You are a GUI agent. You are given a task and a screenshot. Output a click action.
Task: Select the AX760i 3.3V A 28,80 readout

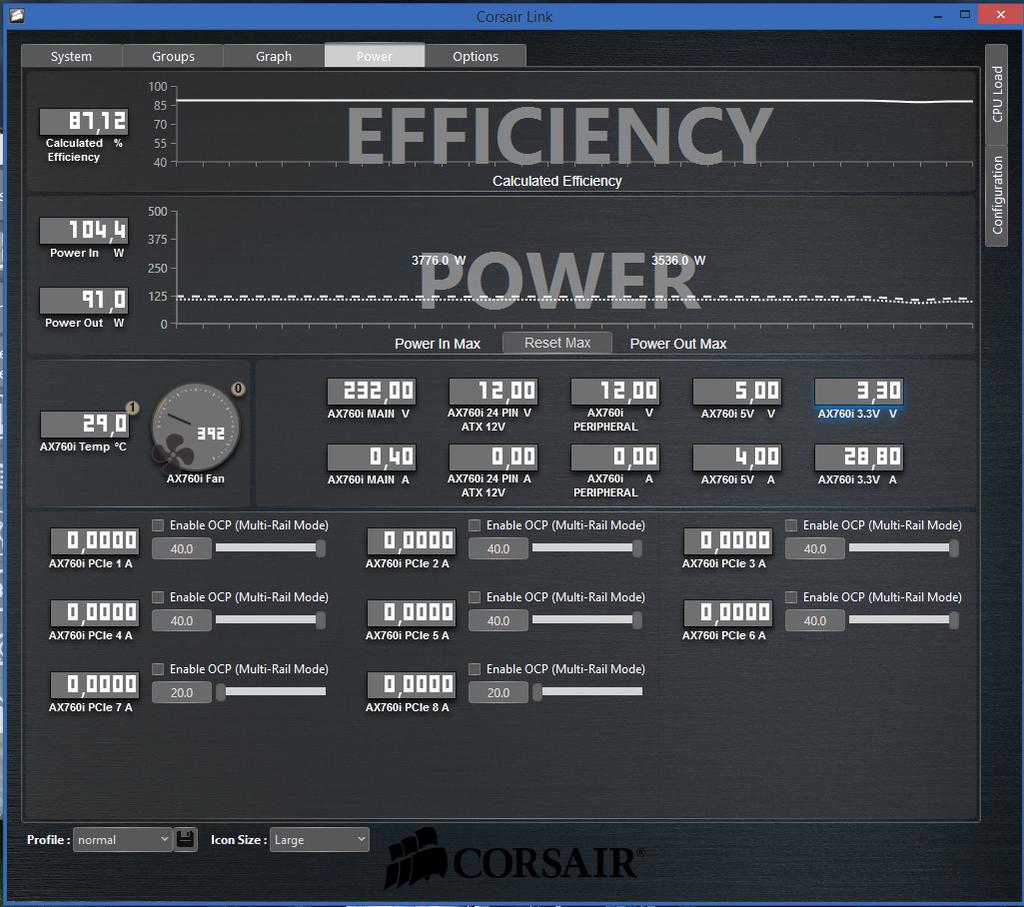click(x=859, y=457)
